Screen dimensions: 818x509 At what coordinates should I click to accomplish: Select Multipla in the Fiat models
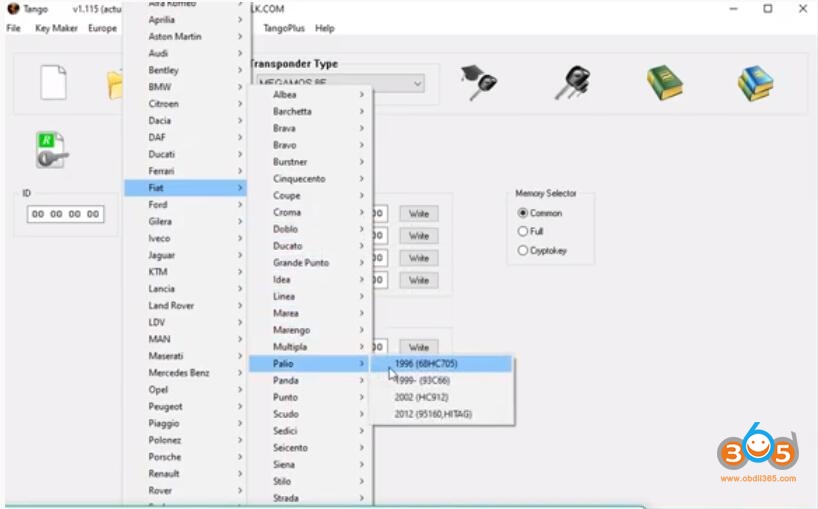[310, 347]
